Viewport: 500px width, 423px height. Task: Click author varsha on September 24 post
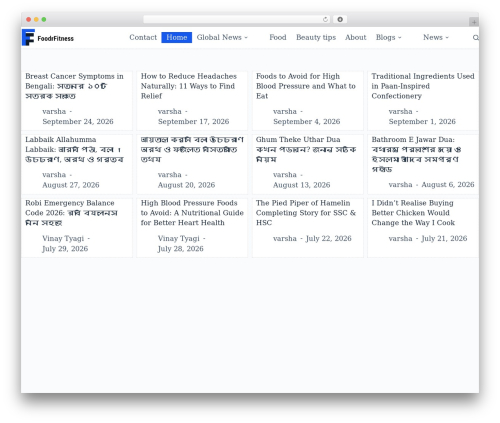tap(54, 111)
